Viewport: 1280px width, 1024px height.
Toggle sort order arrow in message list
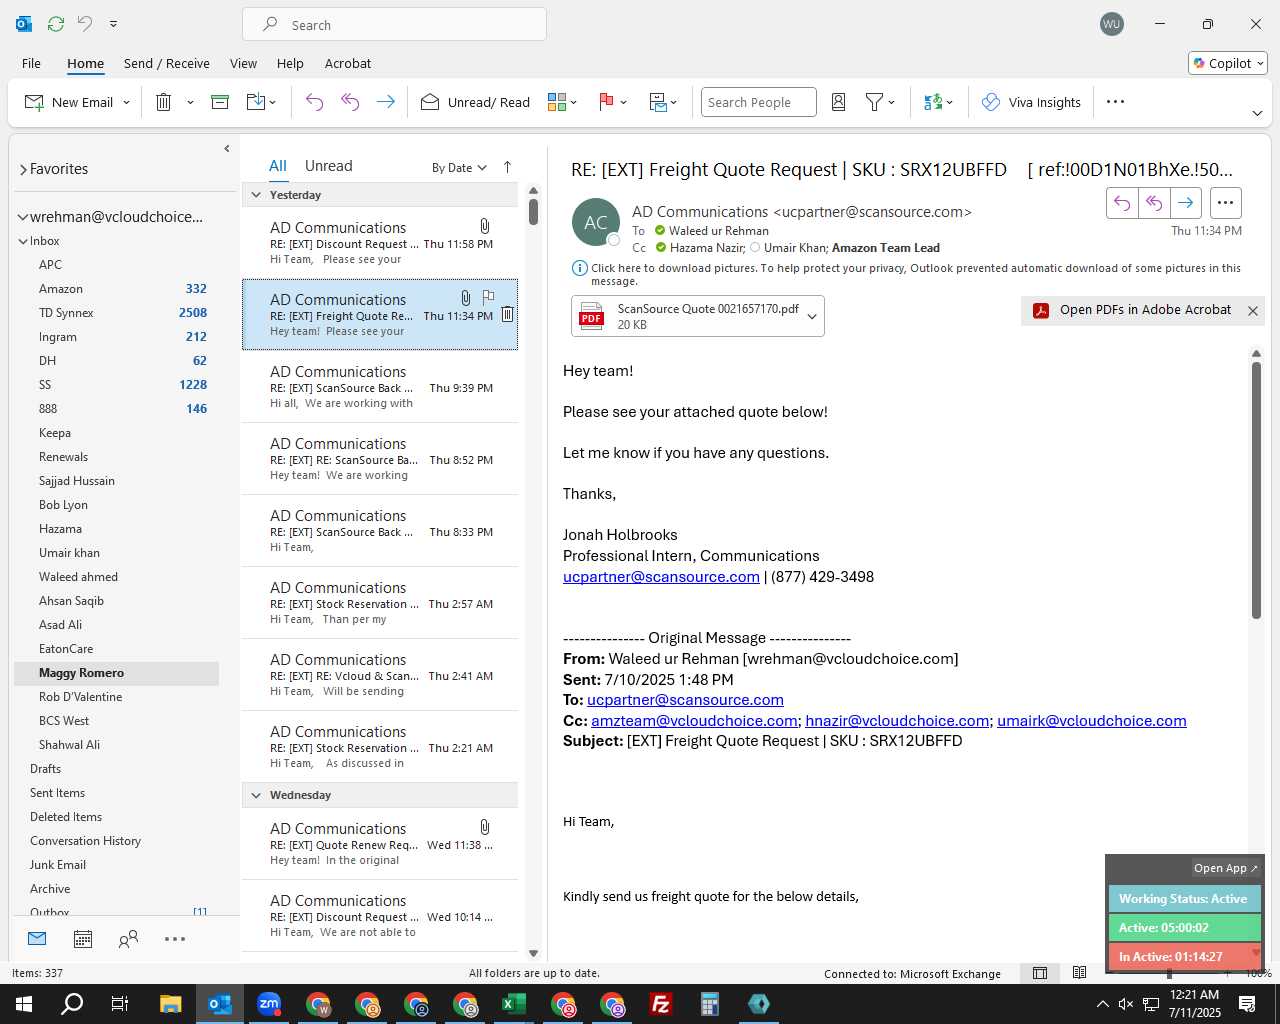[x=507, y=167]
